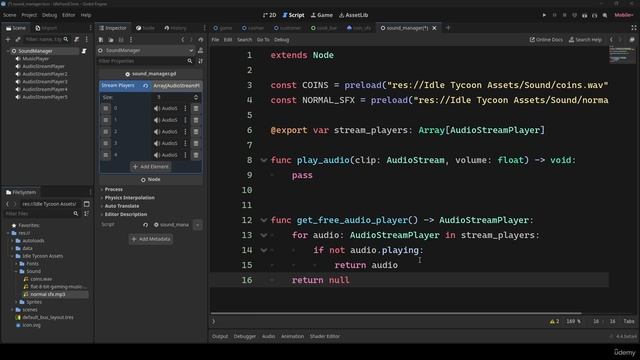Collapse the Sound folder
This screenshot has width=640, height=360.
16,271
